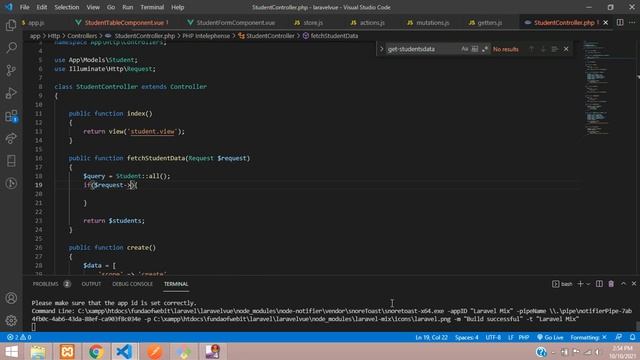Click the StudentController class breadcrumb
This screenshot has height=360, width=640.
(267, 36)
